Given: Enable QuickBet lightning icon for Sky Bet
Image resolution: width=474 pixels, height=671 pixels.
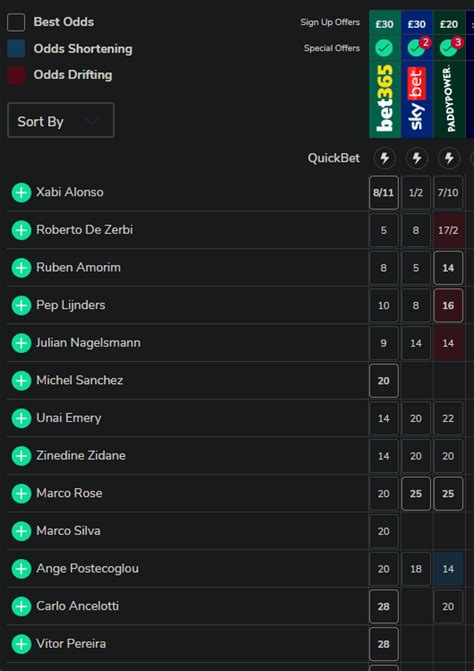Looking at the screenshot, I should coord(417,158).
